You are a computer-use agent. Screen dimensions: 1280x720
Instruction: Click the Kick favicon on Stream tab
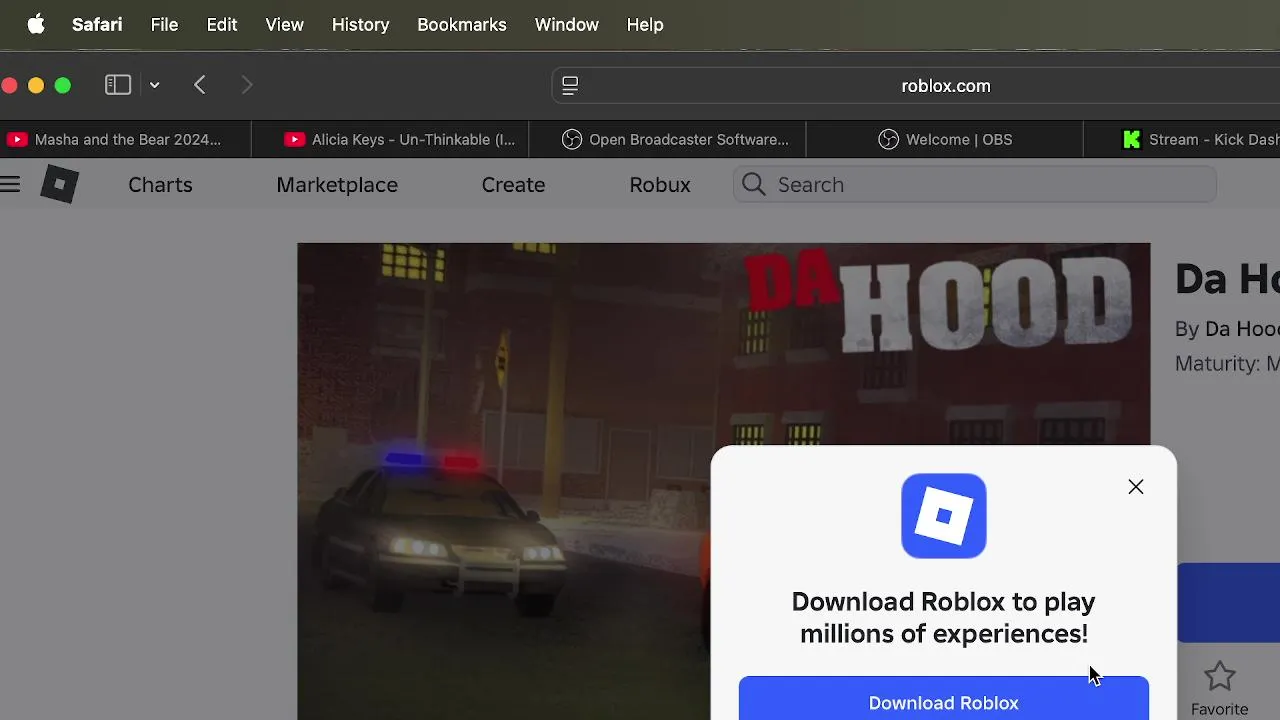[x=1132, y=139]
